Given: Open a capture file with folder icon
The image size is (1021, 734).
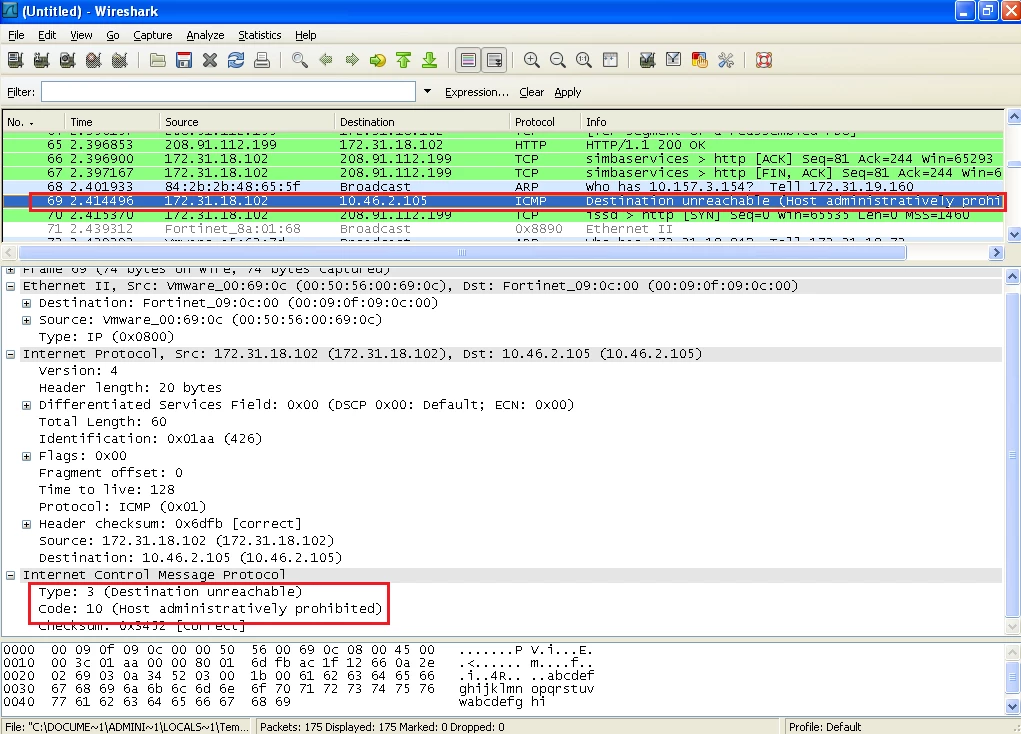Looking at the screenshot, I should pyautogui.click(x=158, y=61).
